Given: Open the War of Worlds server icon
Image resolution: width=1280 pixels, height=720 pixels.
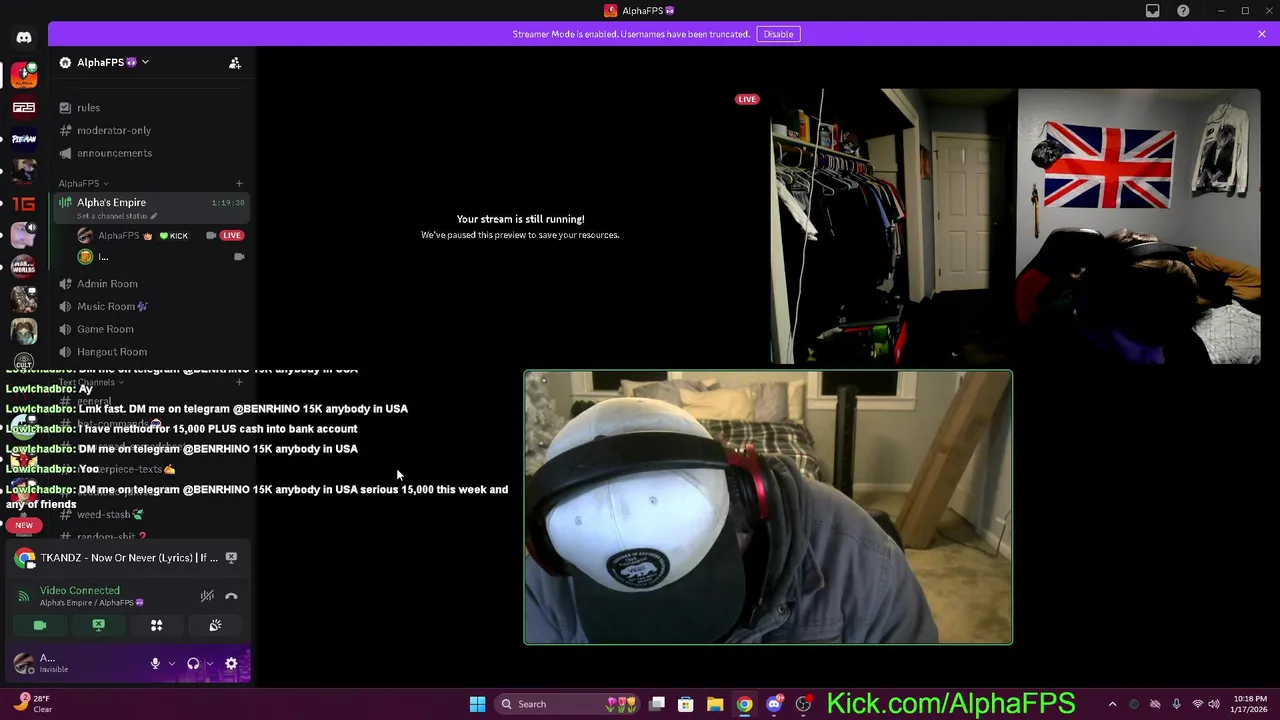Looking at the screenshot, I should 24,267.
